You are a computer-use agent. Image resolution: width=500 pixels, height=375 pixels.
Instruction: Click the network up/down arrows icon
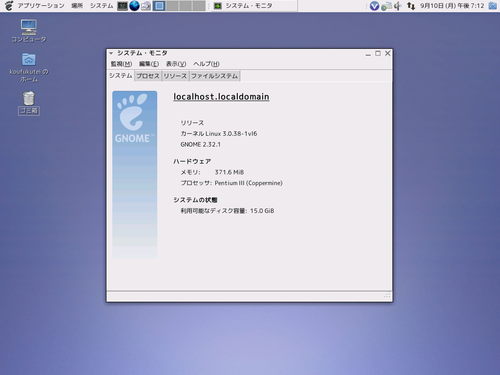[x=411, y=6]
